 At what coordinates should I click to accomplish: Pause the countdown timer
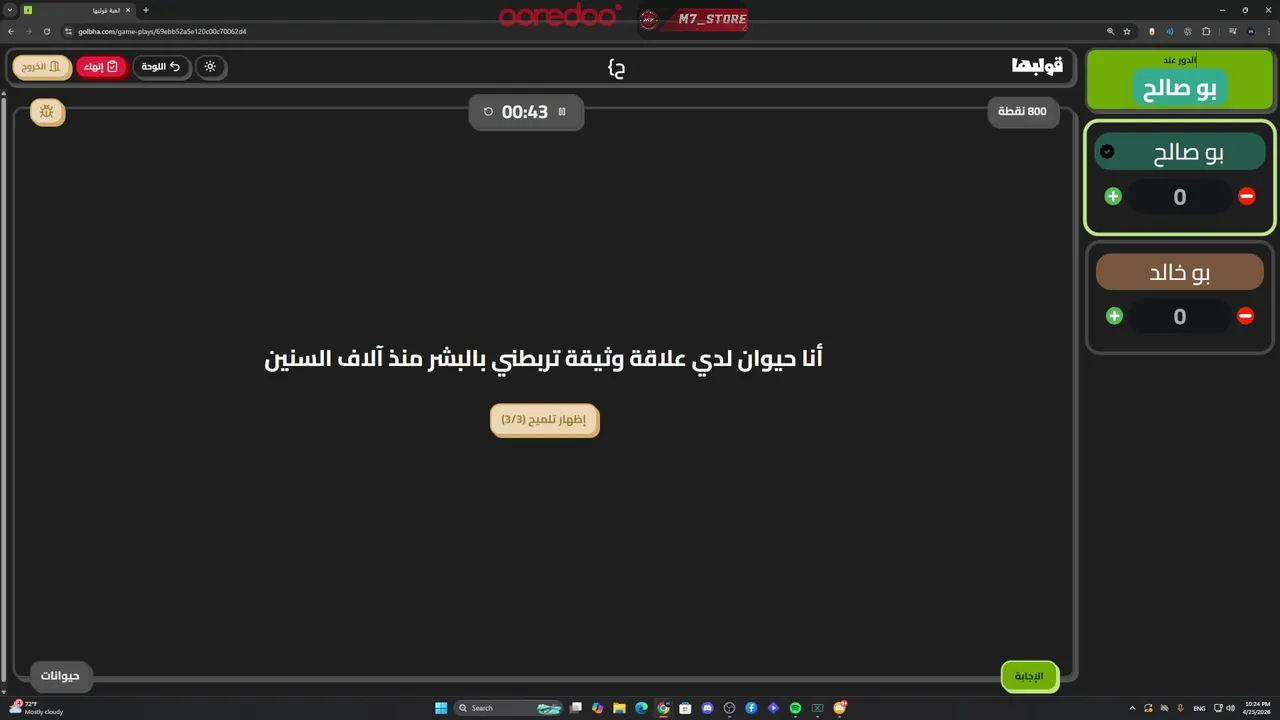click(x=562, y=112)
